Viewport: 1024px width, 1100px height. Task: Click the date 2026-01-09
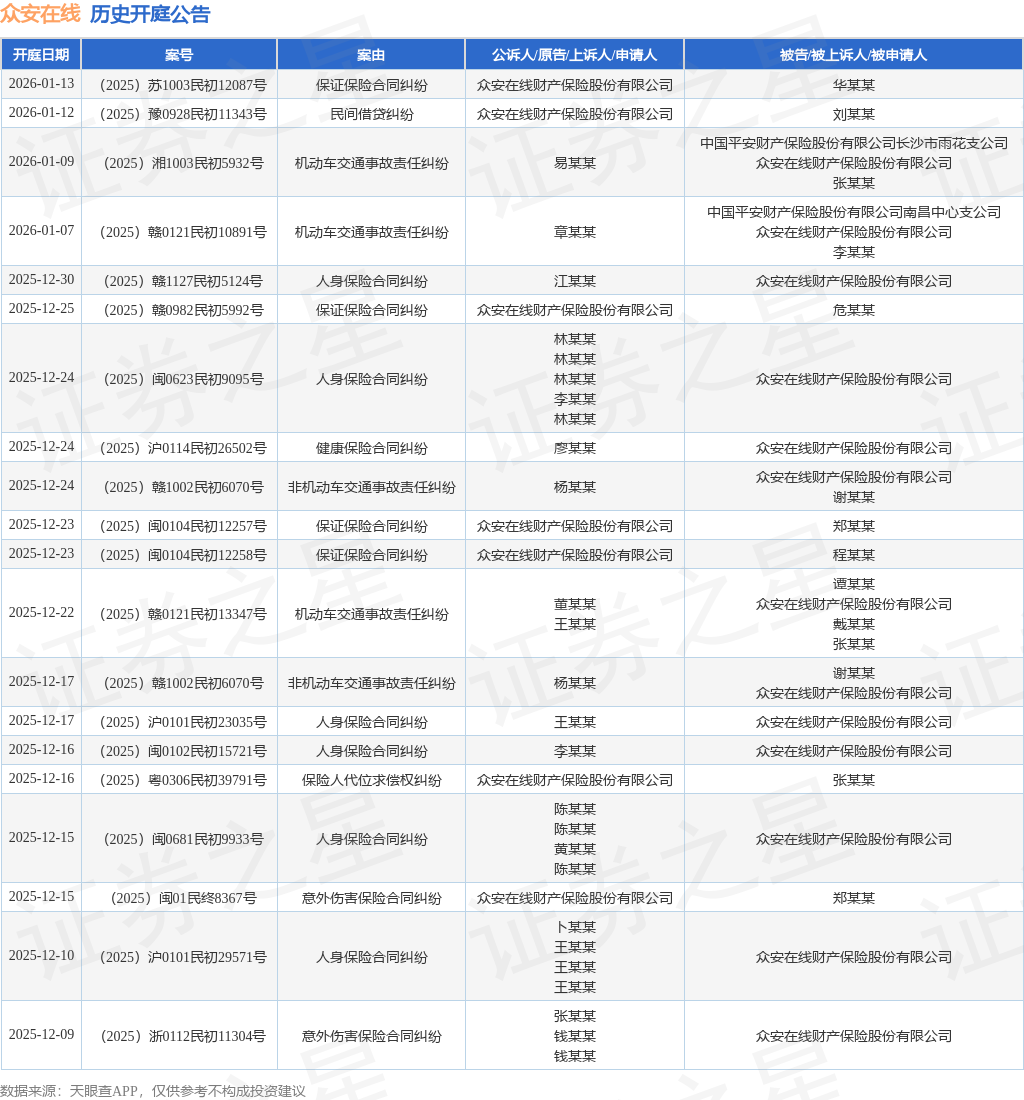click(41, 161)
